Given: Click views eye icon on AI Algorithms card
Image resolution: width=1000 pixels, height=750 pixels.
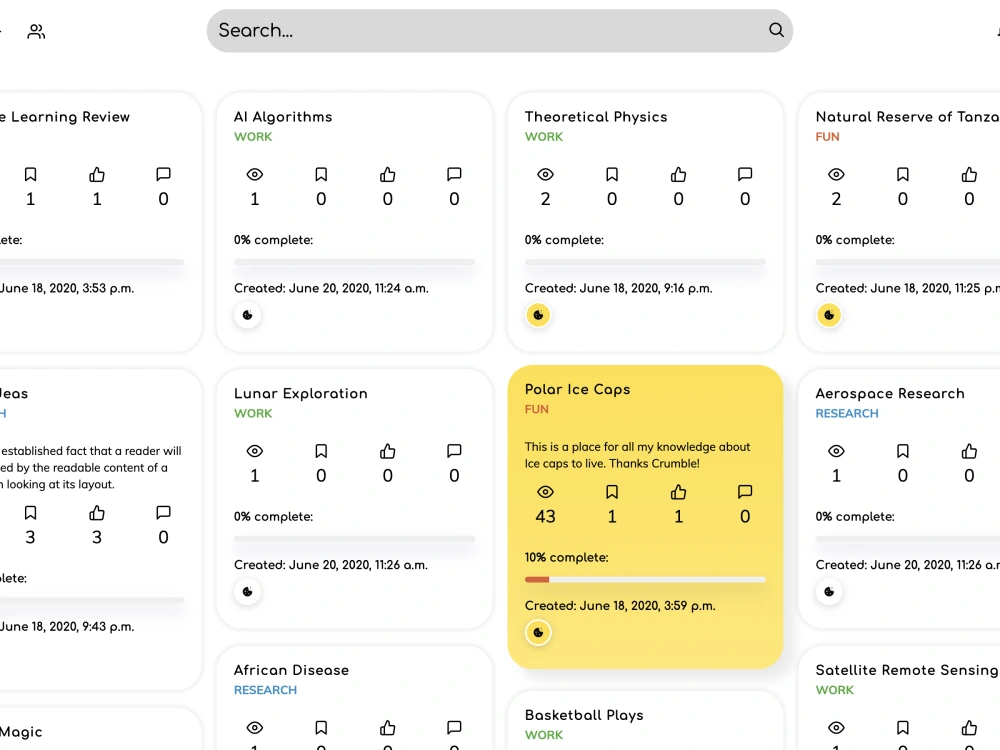Looking at the screenshot, I should coord(254,174).
